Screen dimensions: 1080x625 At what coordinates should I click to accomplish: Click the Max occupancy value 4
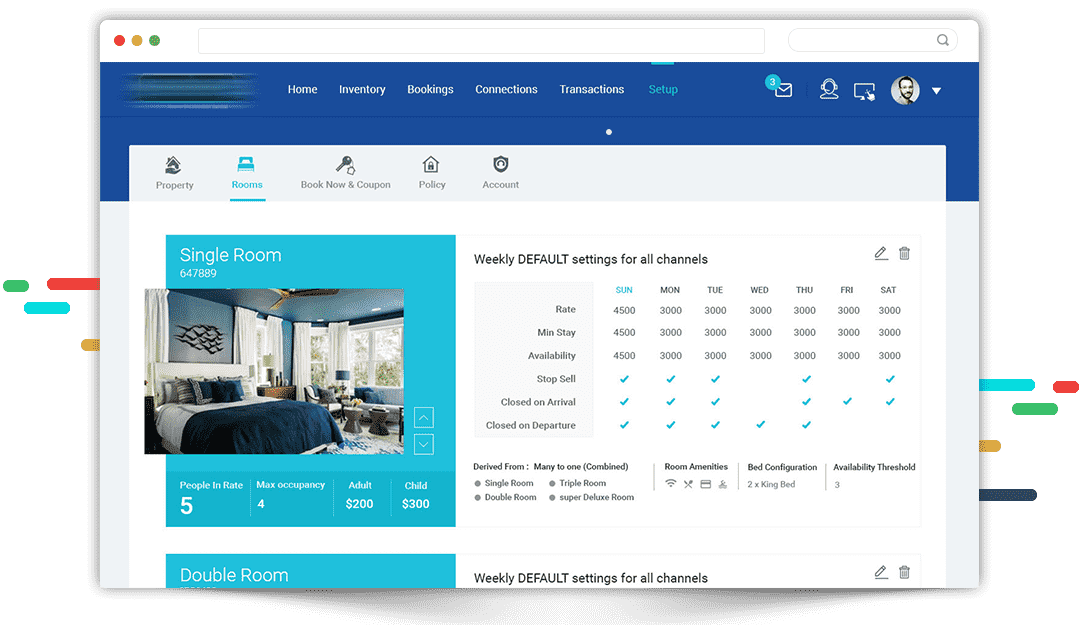pos(261,504)
